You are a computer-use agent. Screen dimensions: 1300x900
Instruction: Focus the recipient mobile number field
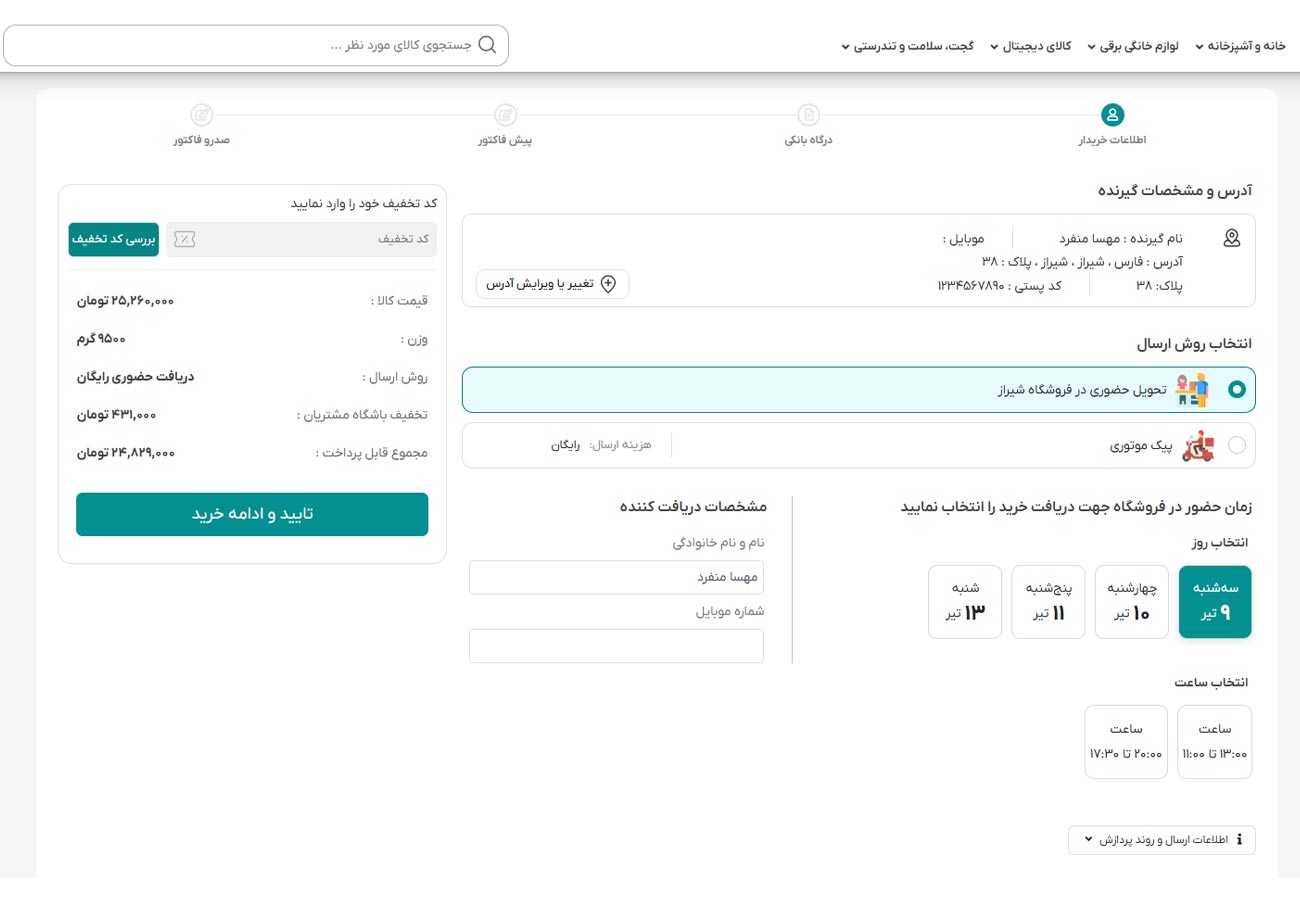point(616,646)
